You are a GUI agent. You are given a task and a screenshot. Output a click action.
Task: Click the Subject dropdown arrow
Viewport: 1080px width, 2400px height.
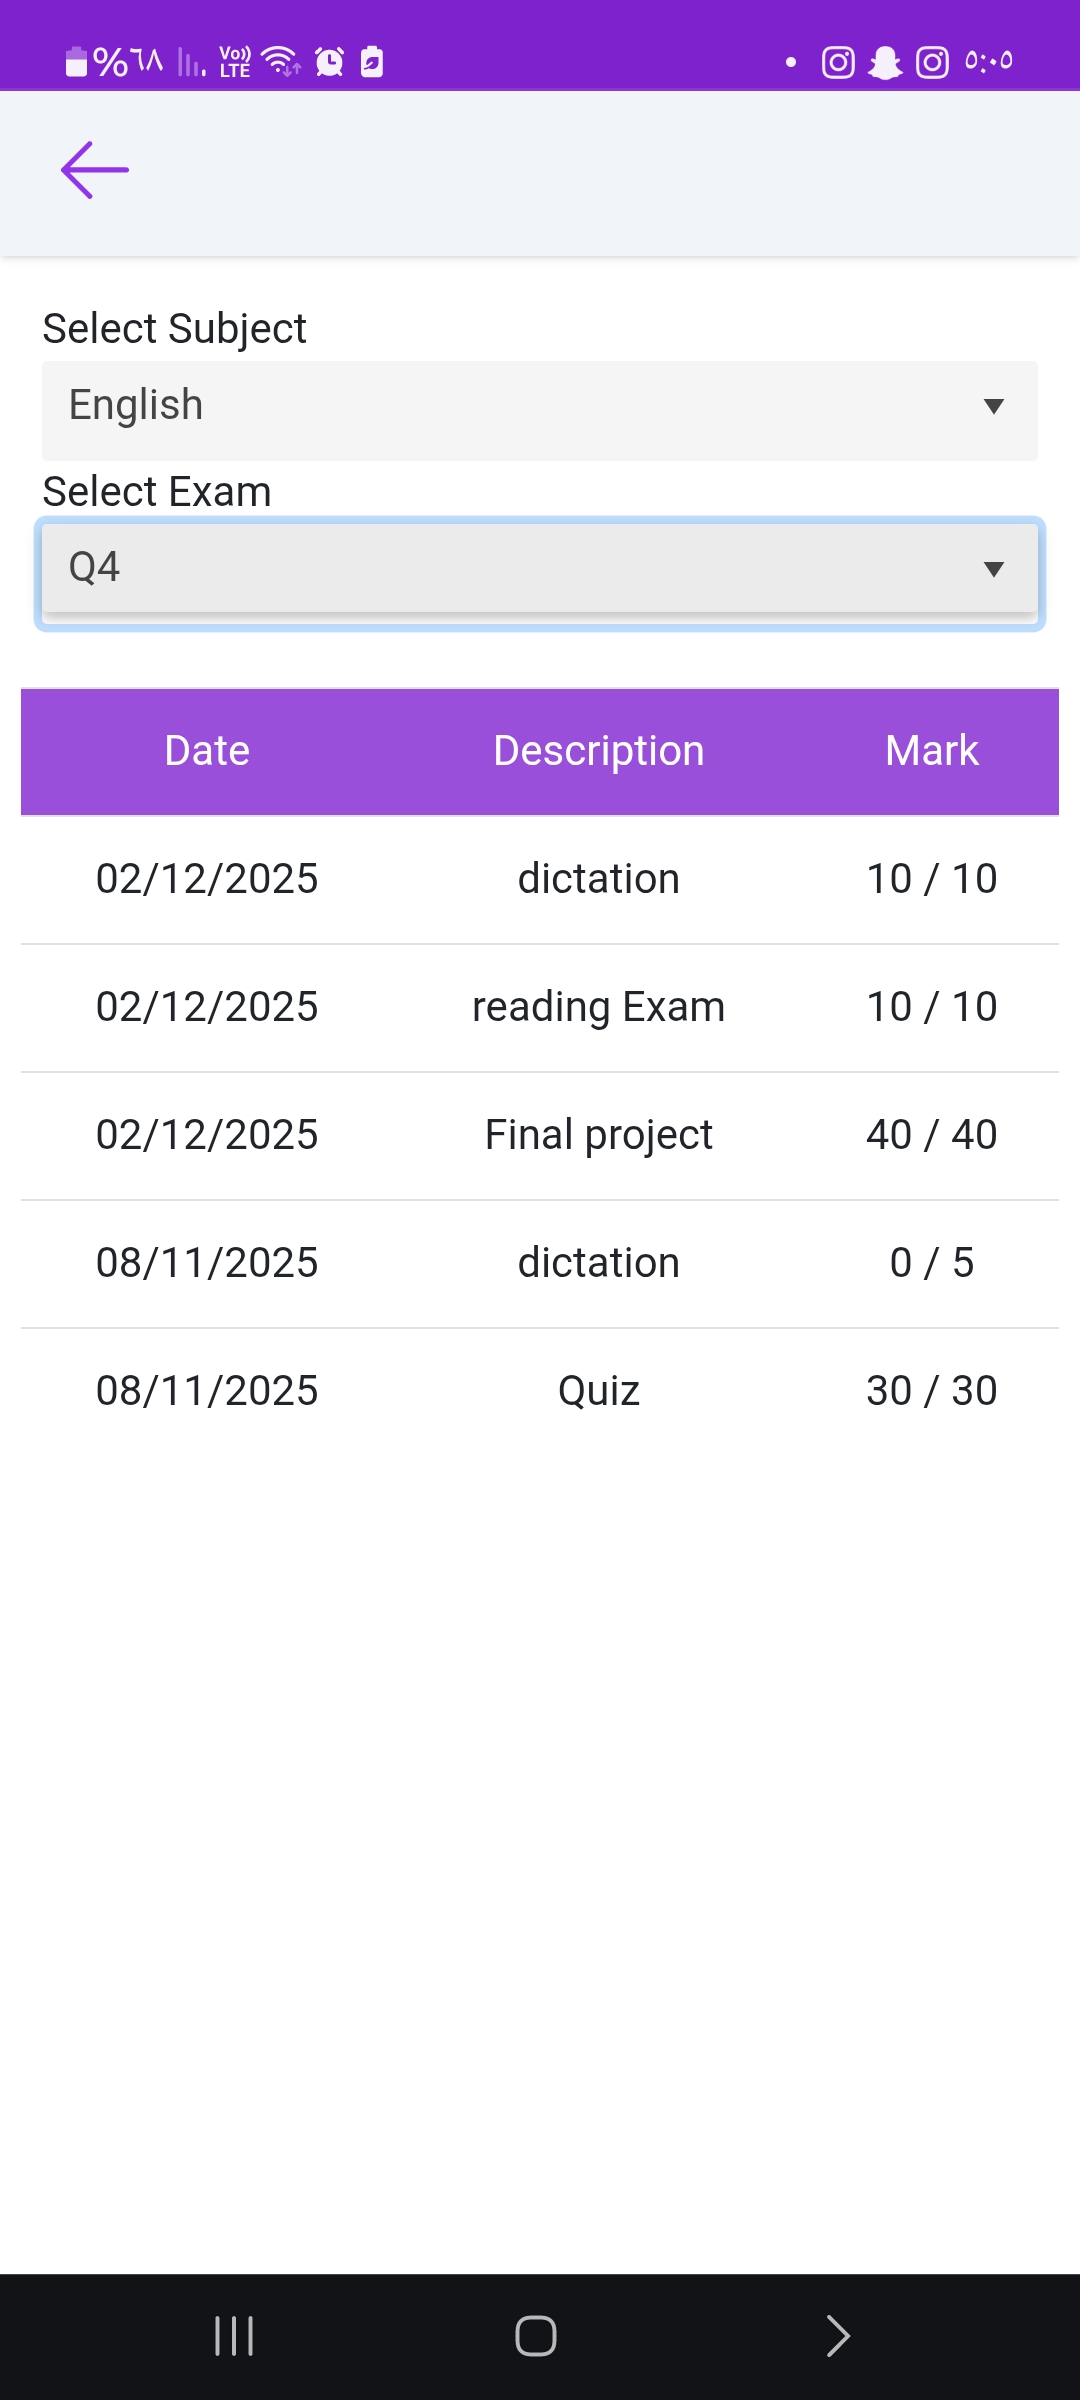coord(993,406)
